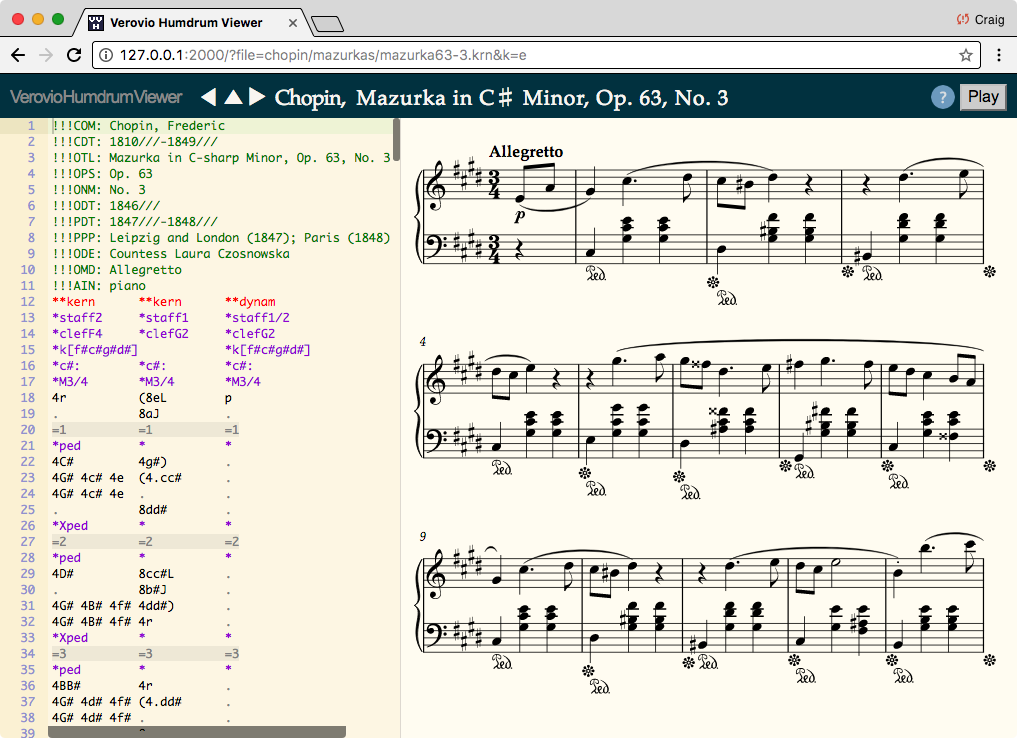Viewport: 1017px width, 738px height.
Task: Reload the page
Action: 74,55
